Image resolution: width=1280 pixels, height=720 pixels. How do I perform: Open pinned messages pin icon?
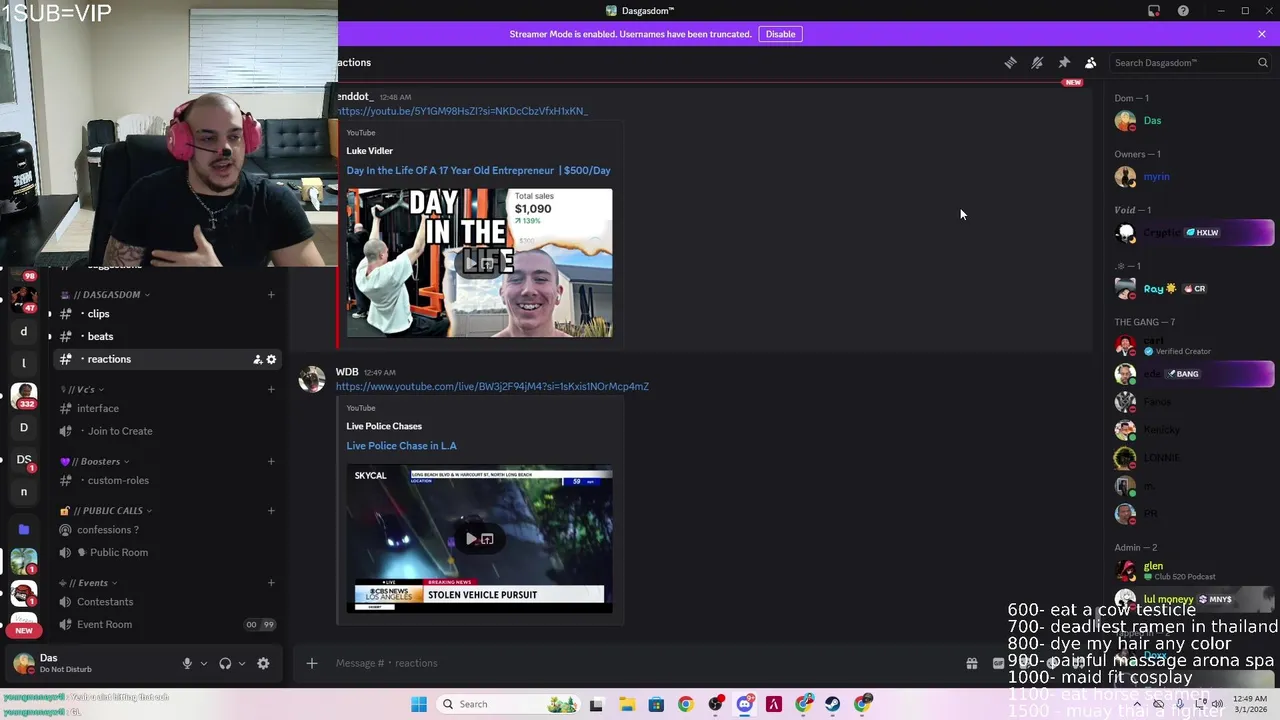tap(1064, 62)
